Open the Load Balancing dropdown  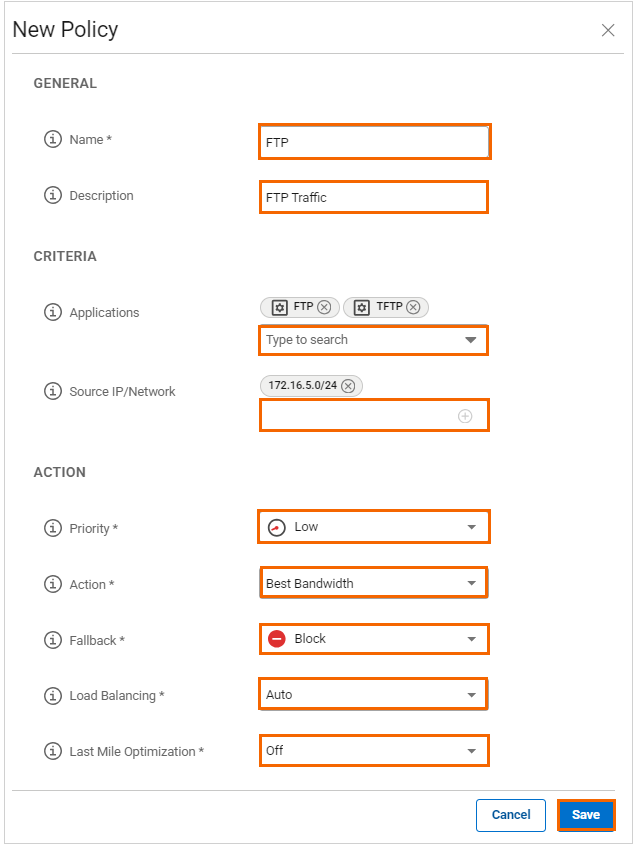pos(374,695)
